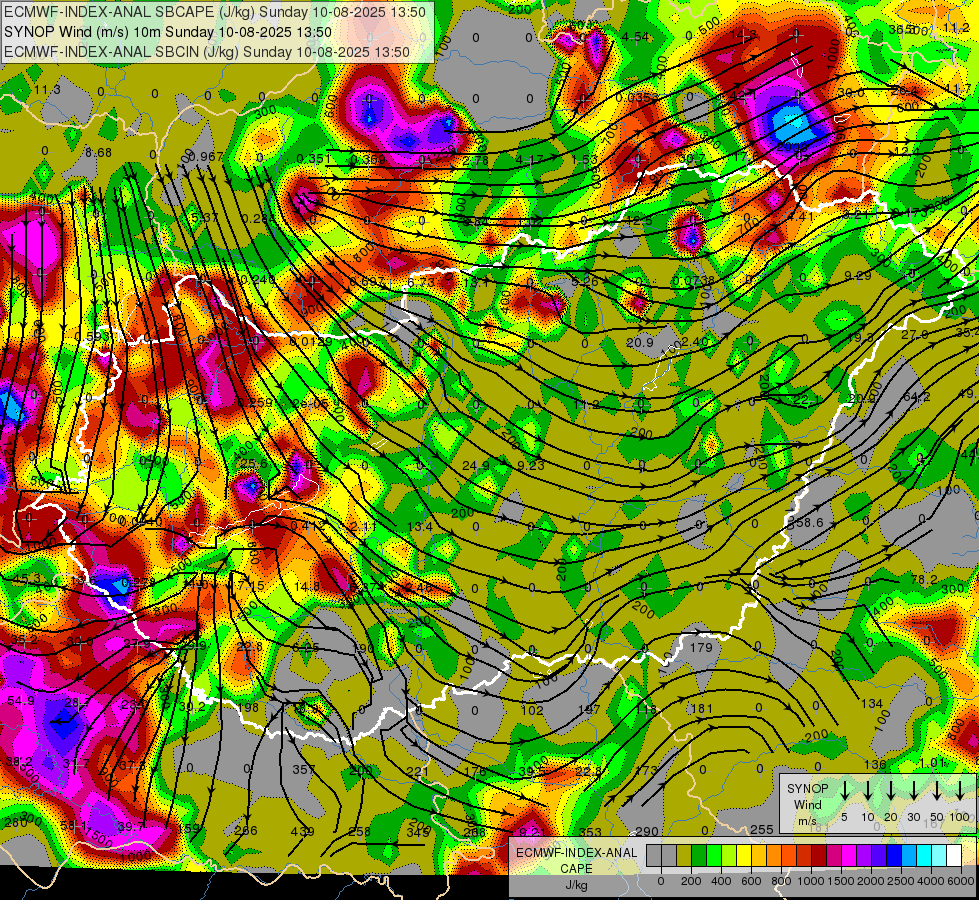Image resolution: width=979 pixels, height=900 pixels.
Task: Click the map value '9.23'
Action: point(531,465)
